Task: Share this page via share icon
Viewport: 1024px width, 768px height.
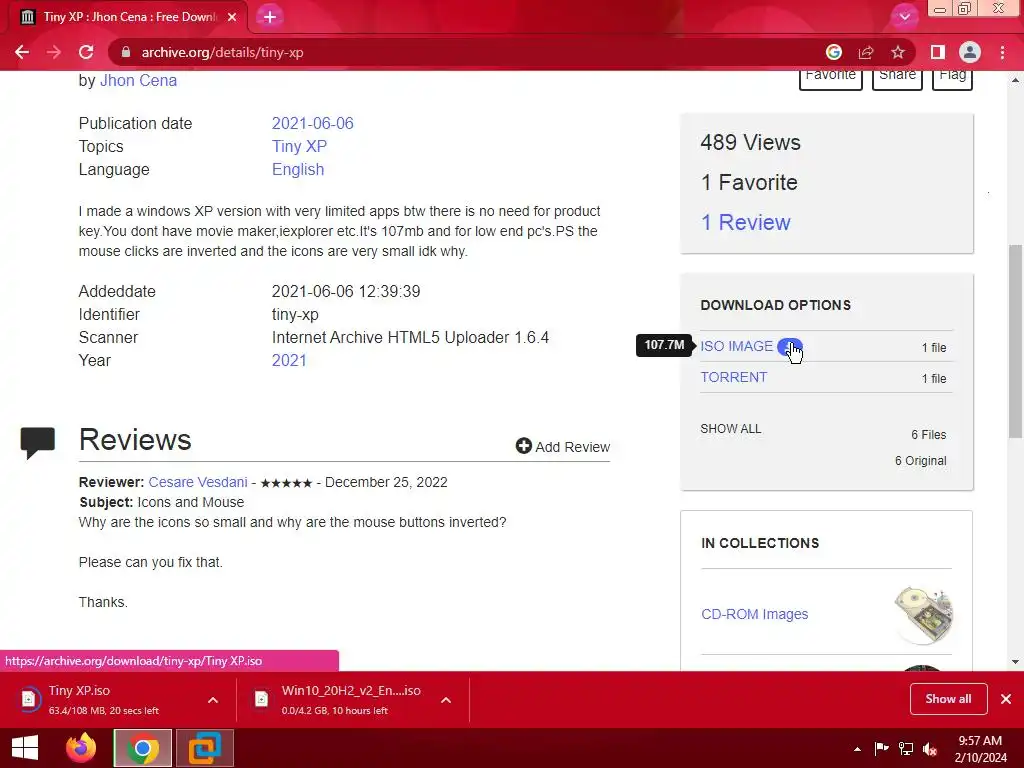Action: click(866, 52)
